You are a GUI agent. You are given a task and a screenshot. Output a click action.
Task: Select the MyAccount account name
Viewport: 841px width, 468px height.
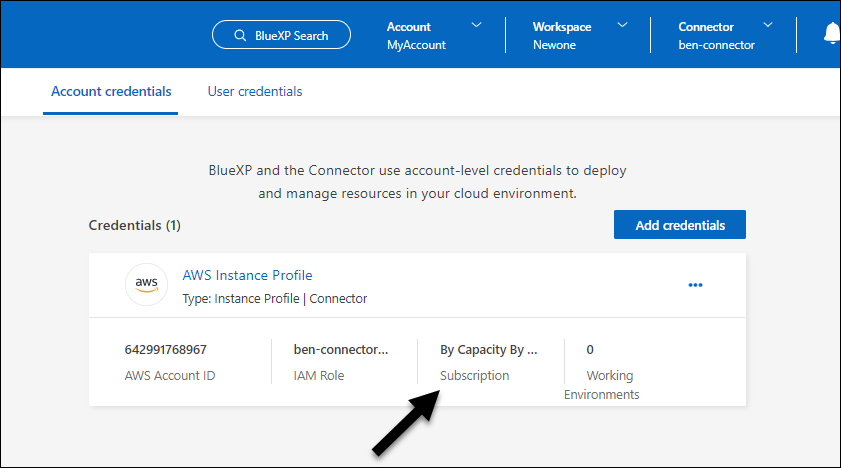(x=416, y=45)
